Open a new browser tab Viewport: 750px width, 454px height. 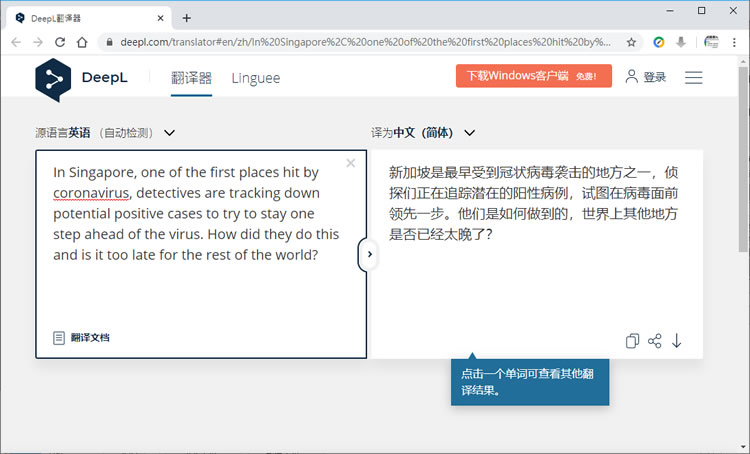(187, 17)
